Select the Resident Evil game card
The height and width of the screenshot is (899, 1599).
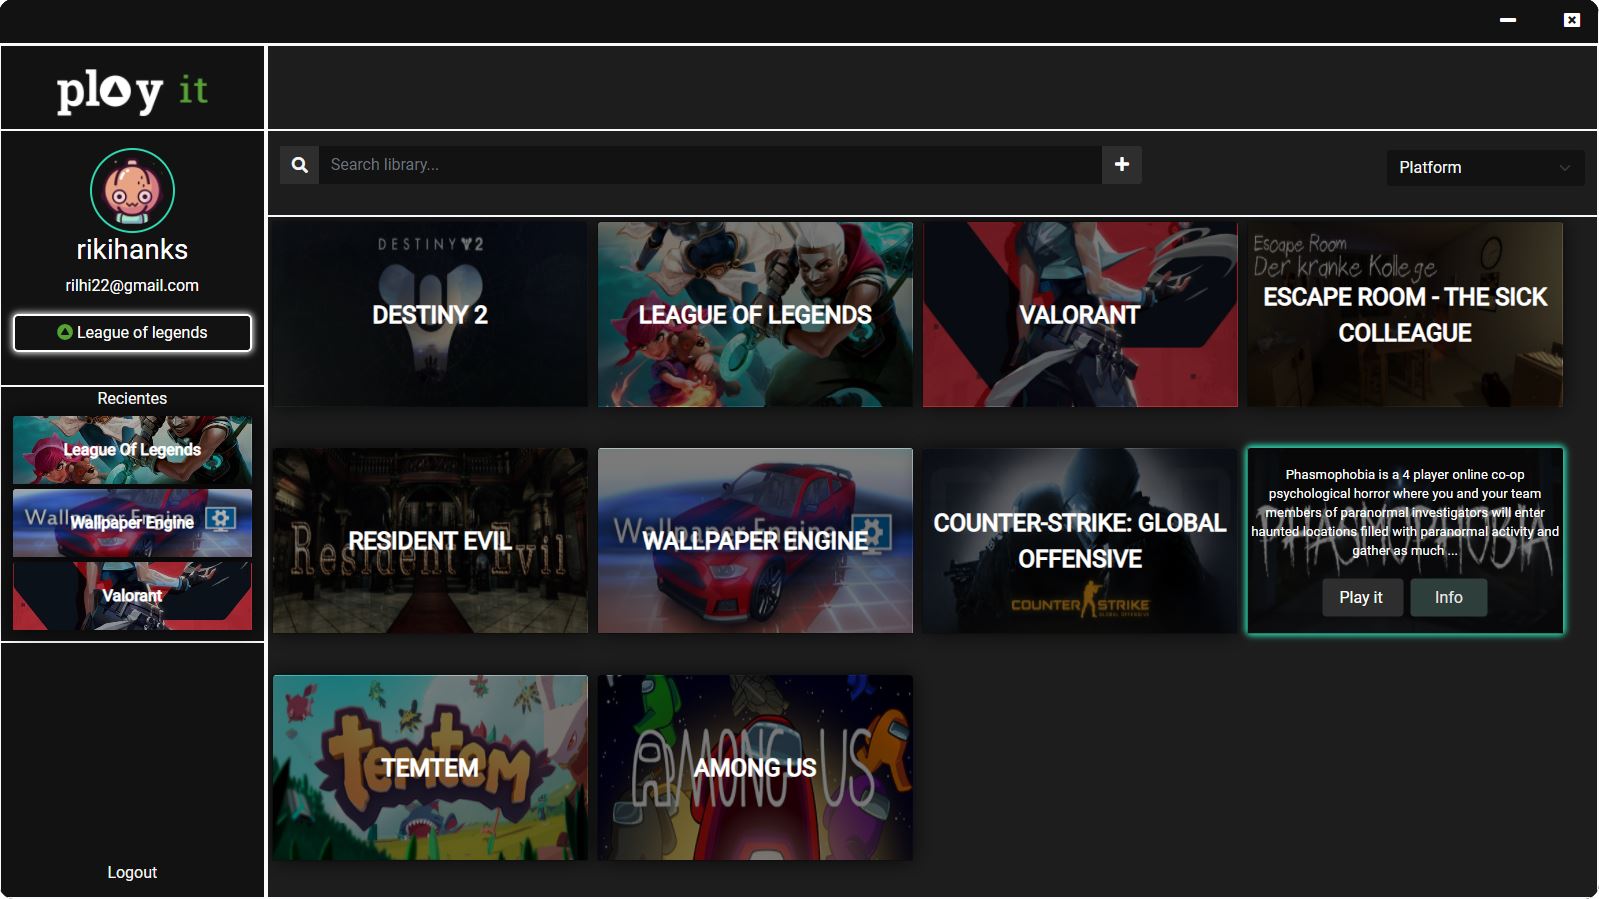(430, 541)
